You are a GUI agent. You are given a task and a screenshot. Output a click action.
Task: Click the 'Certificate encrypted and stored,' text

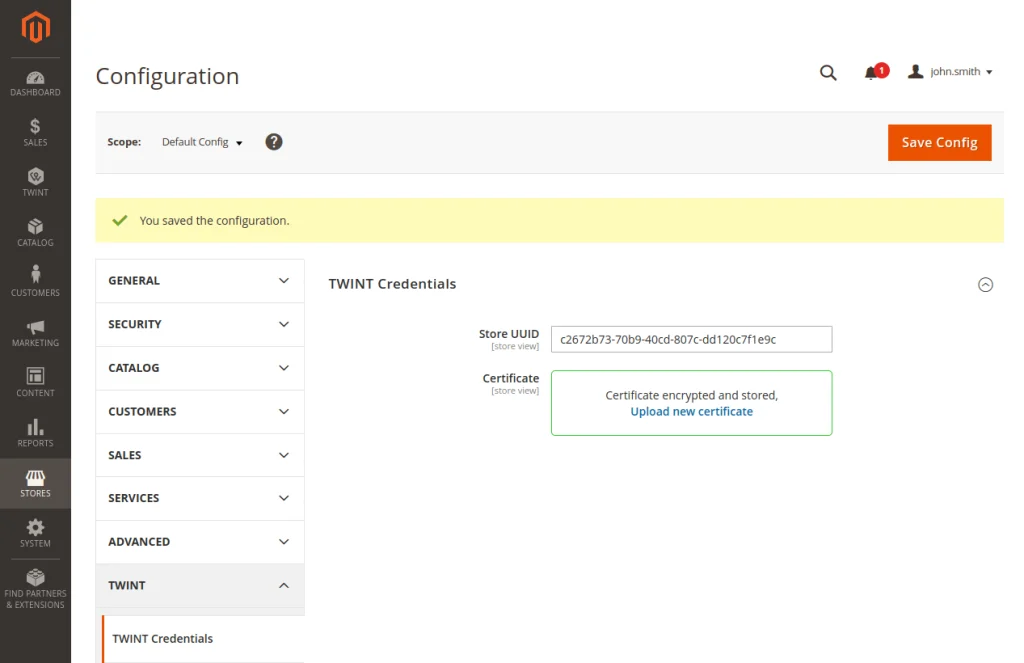[x=692, y=395]
